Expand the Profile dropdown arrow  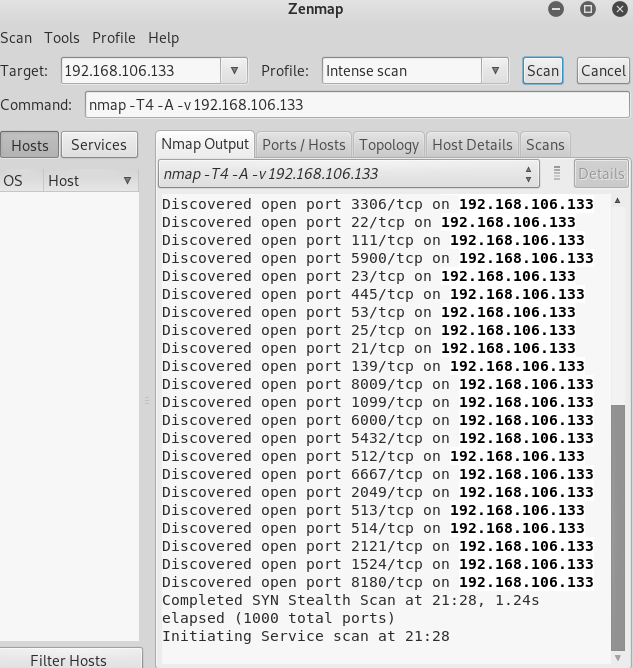click(495, 71)
